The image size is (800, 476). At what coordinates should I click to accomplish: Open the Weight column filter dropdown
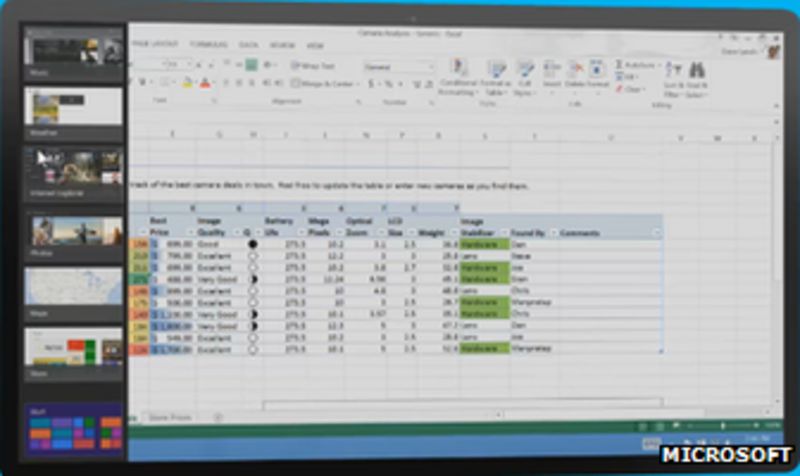[x=452, y=233]
